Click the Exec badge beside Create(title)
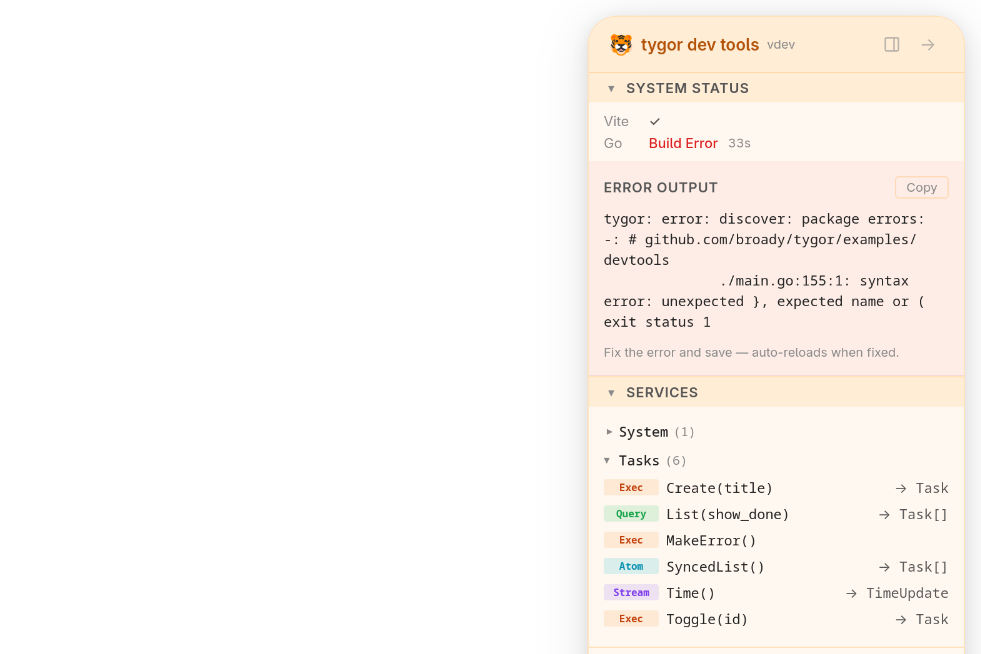 coord(631,487)
